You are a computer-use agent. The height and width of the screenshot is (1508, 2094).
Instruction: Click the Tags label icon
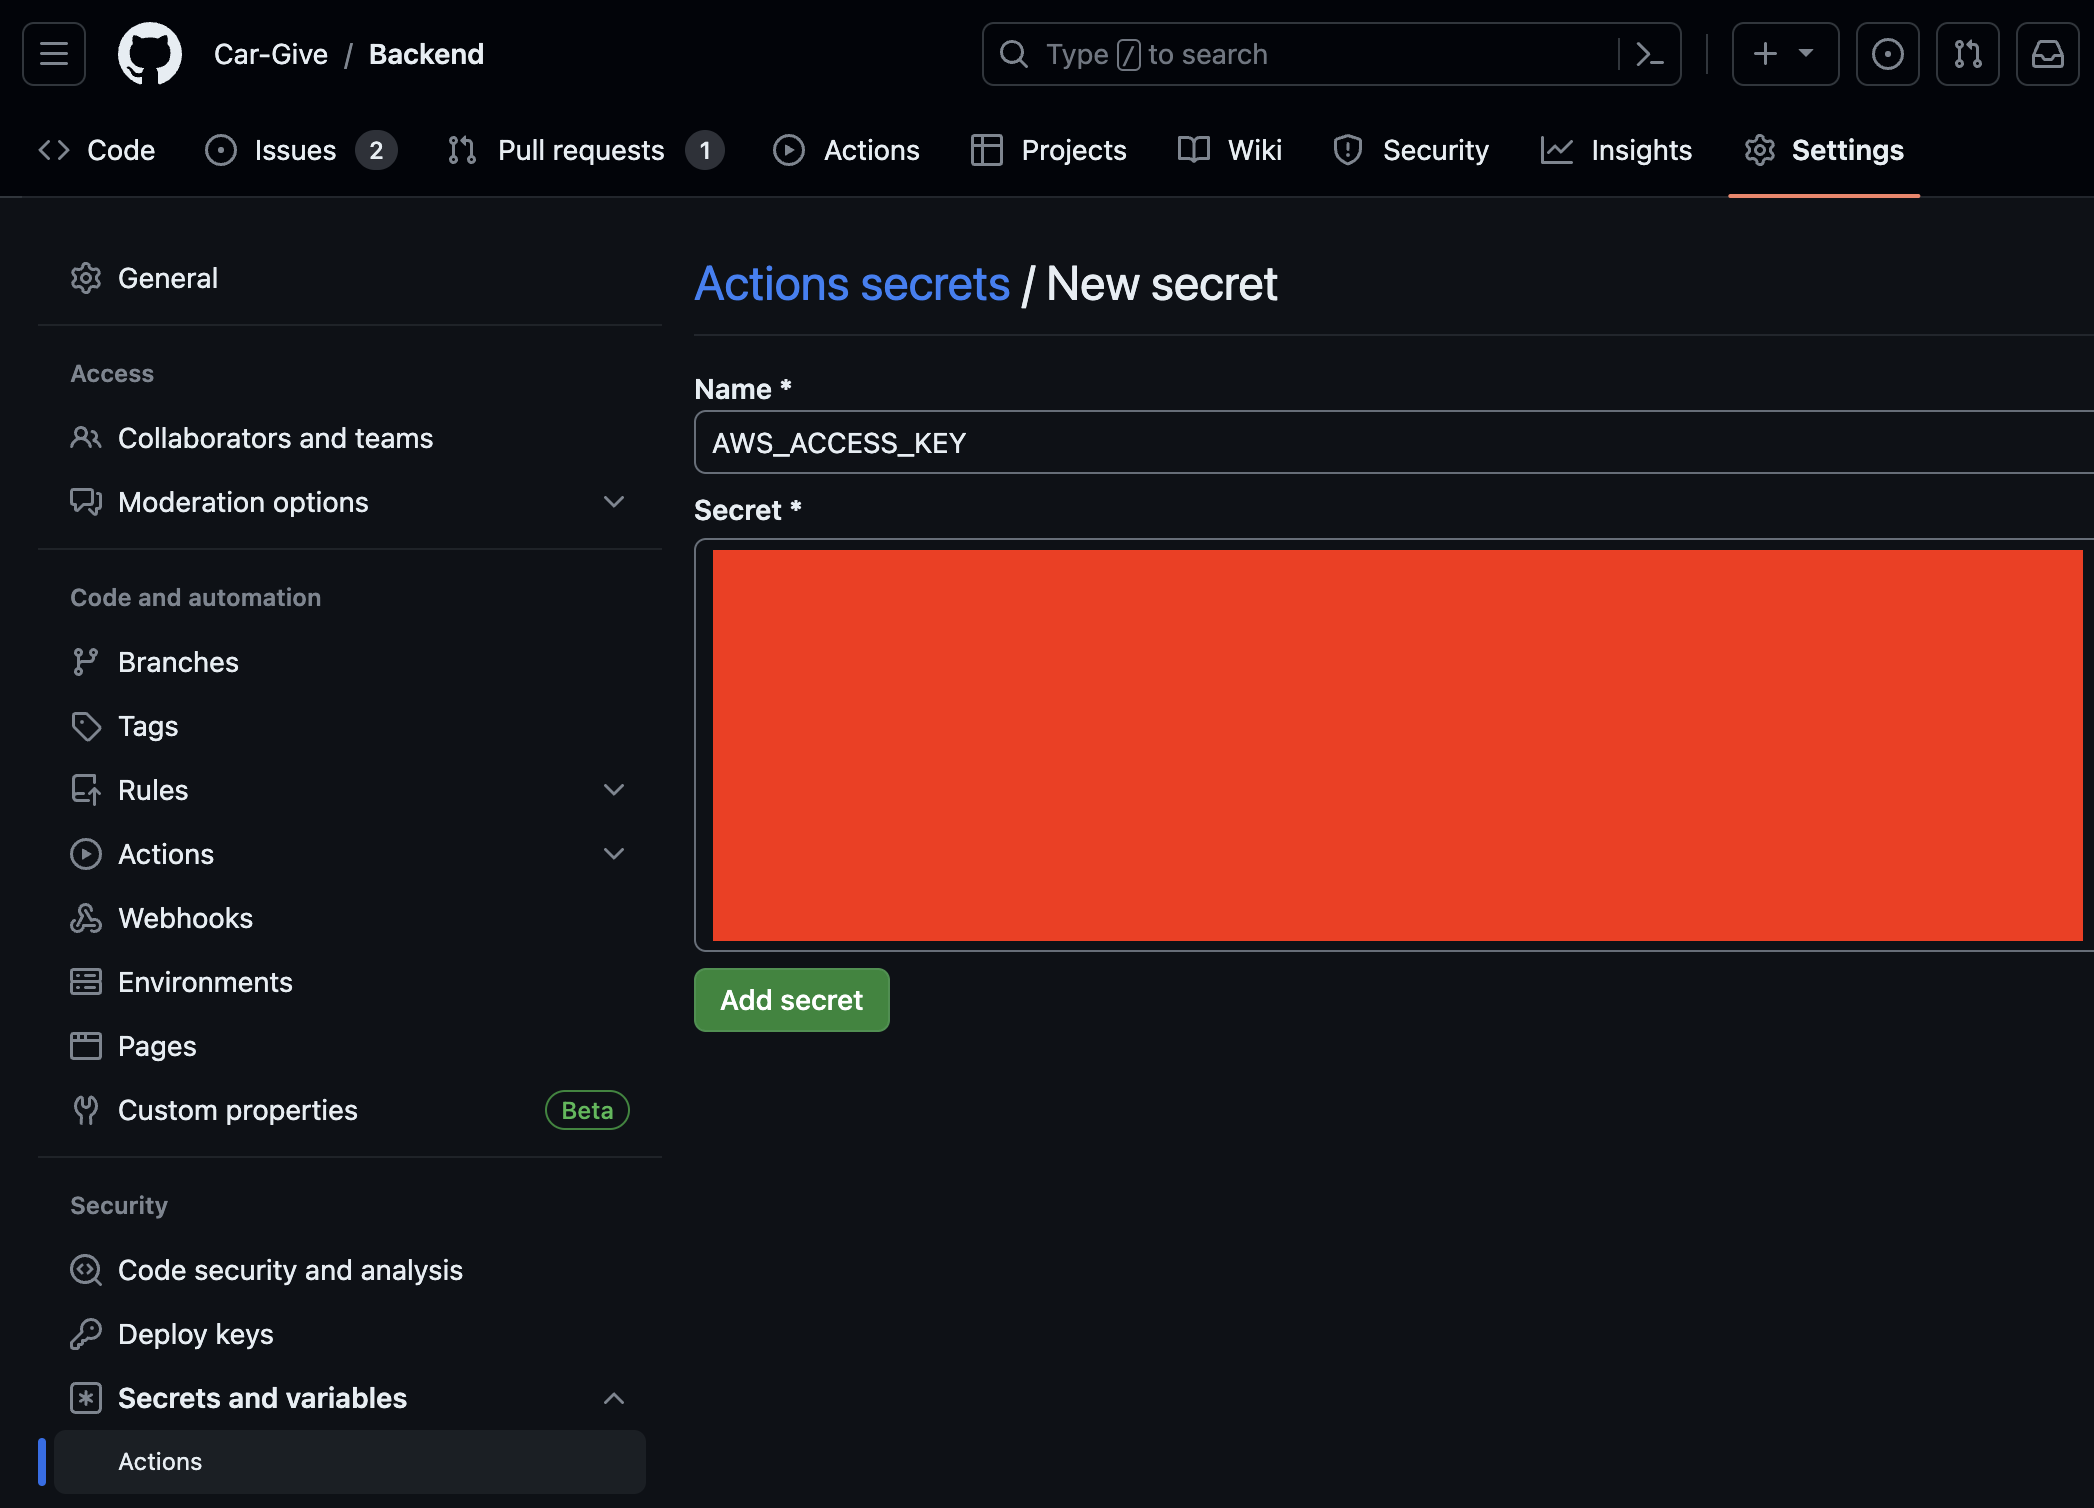(86, 726)
